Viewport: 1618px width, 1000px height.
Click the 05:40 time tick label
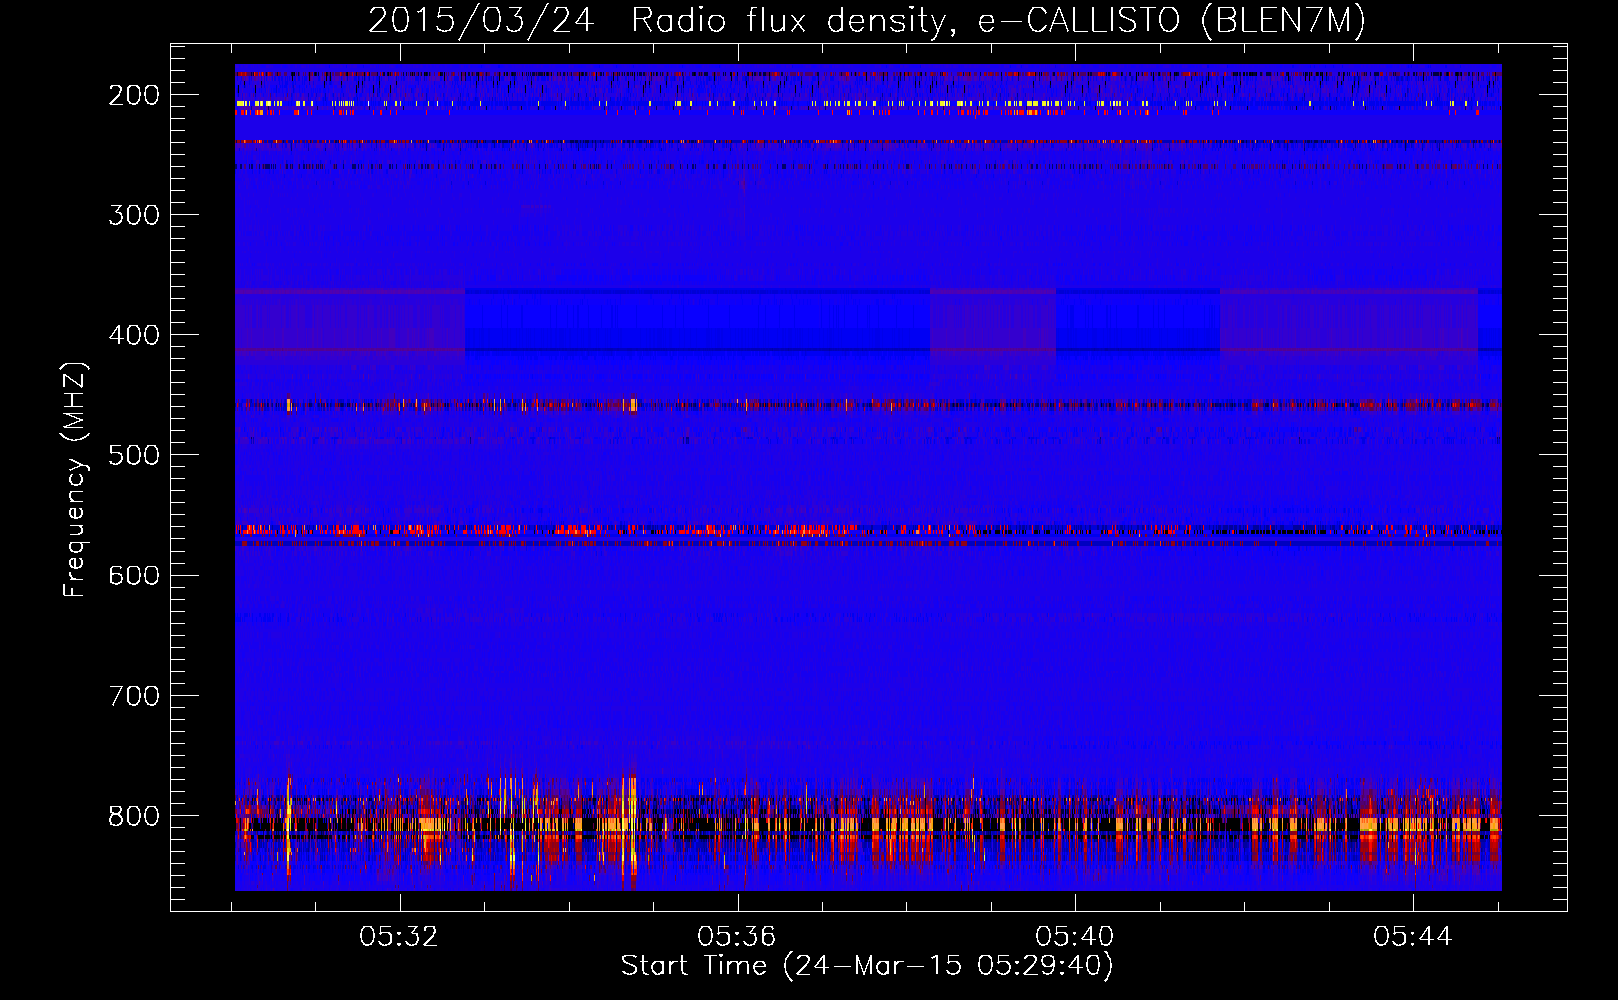[x=1075, y=937]
